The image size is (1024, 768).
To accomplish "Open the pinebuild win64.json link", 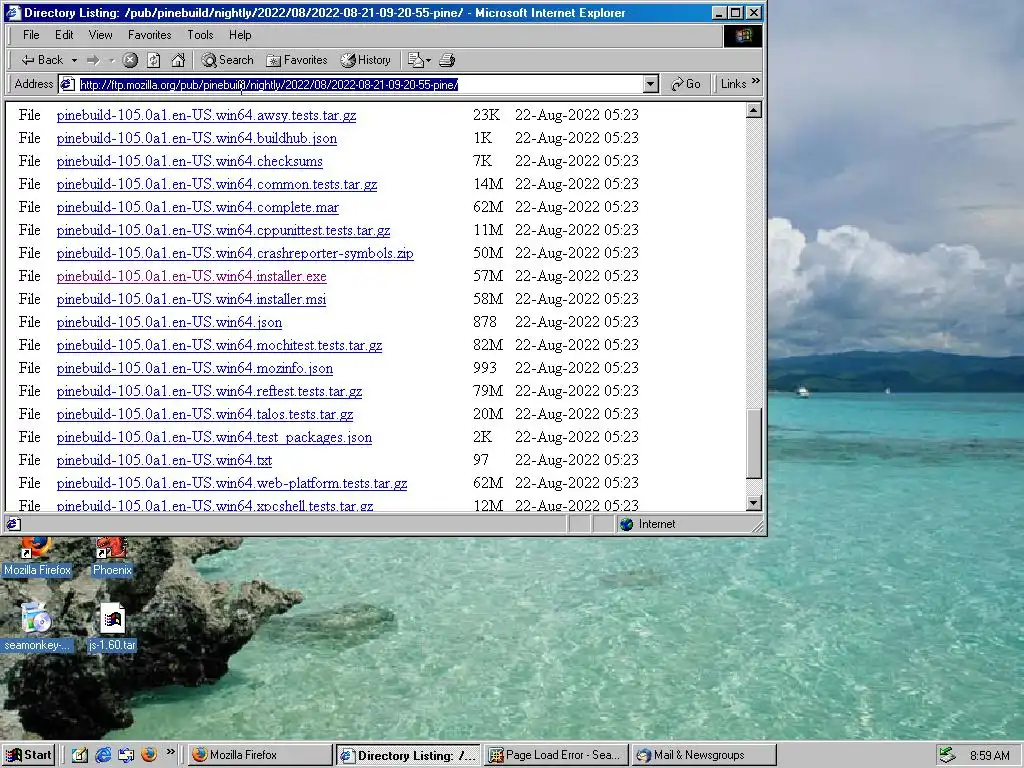I will 169,323.
